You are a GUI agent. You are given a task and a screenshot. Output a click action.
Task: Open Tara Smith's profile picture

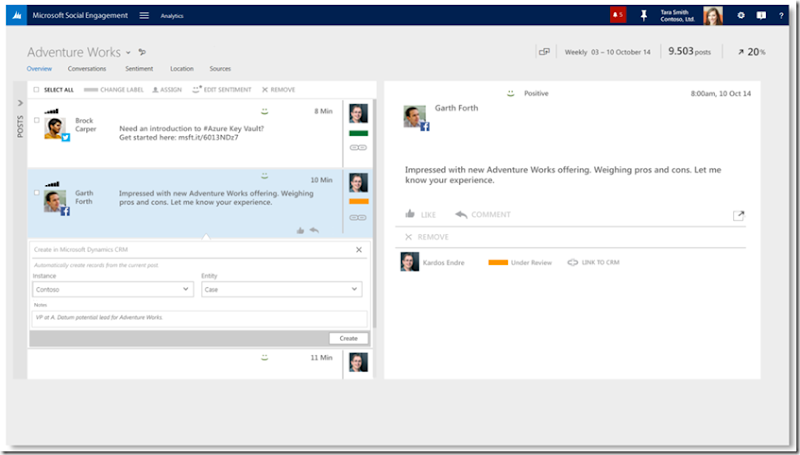pyautogui.click(x=713, y=15)
